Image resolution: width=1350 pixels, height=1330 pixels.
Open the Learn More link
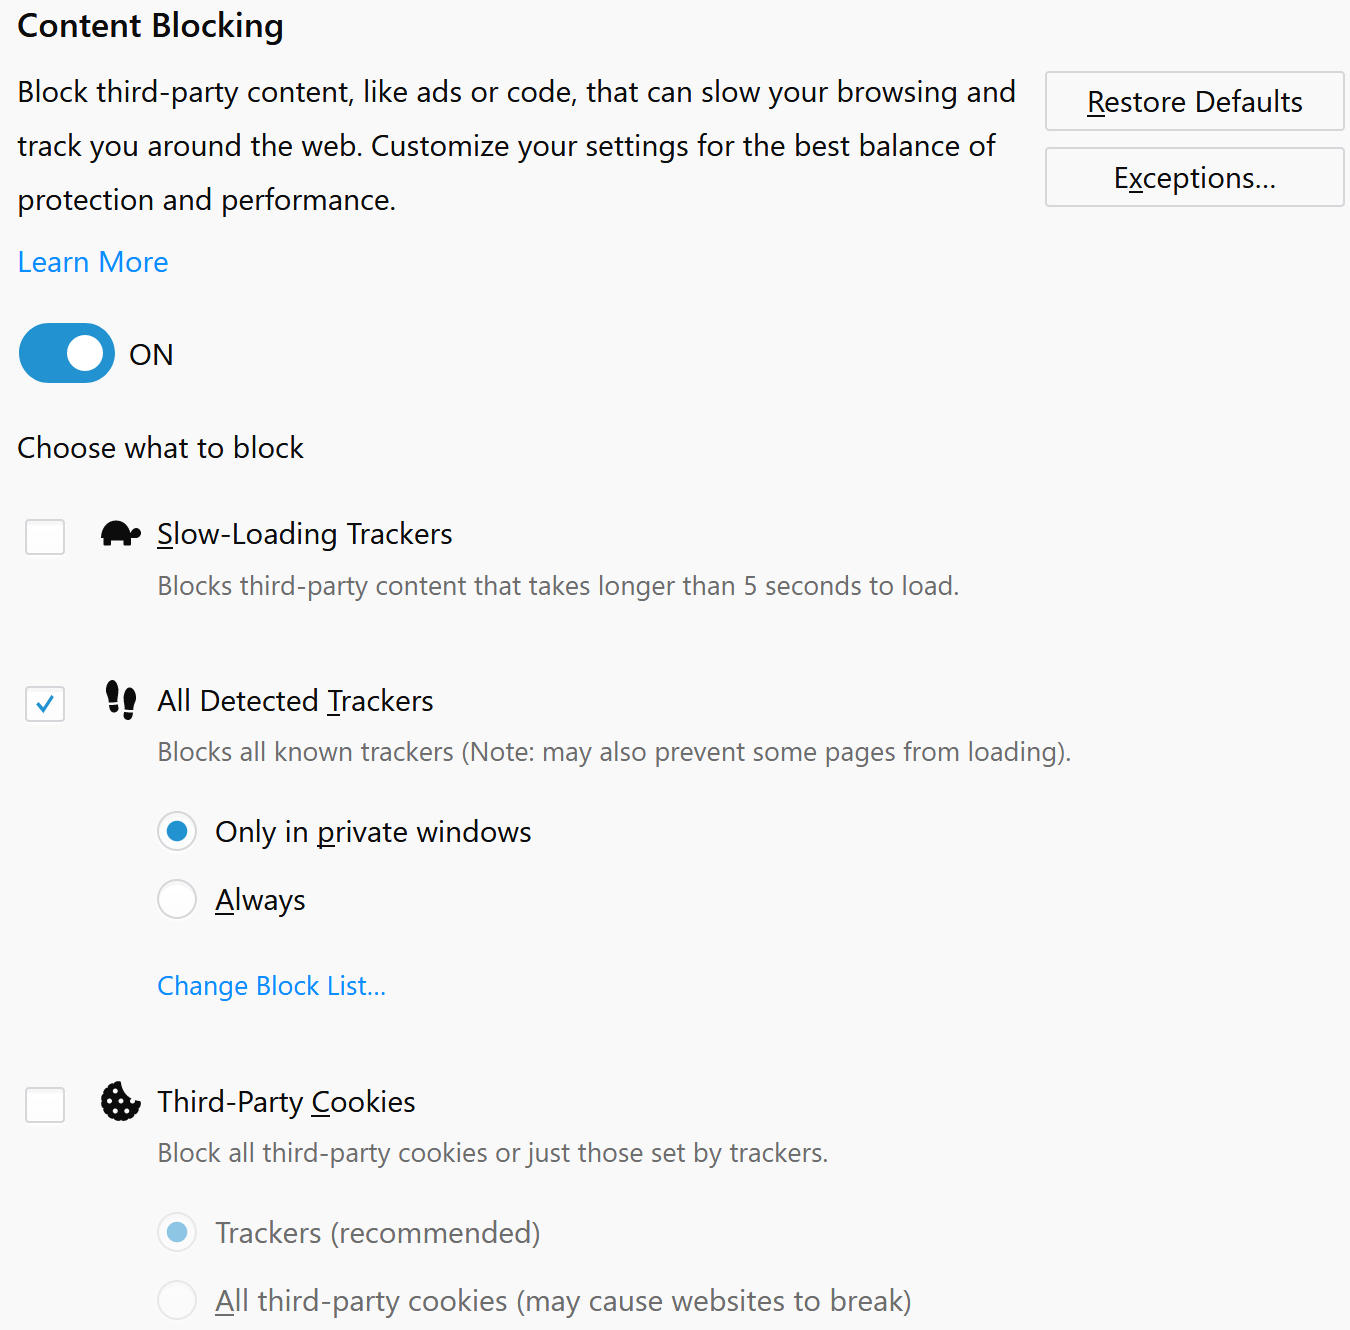(92, 262)
